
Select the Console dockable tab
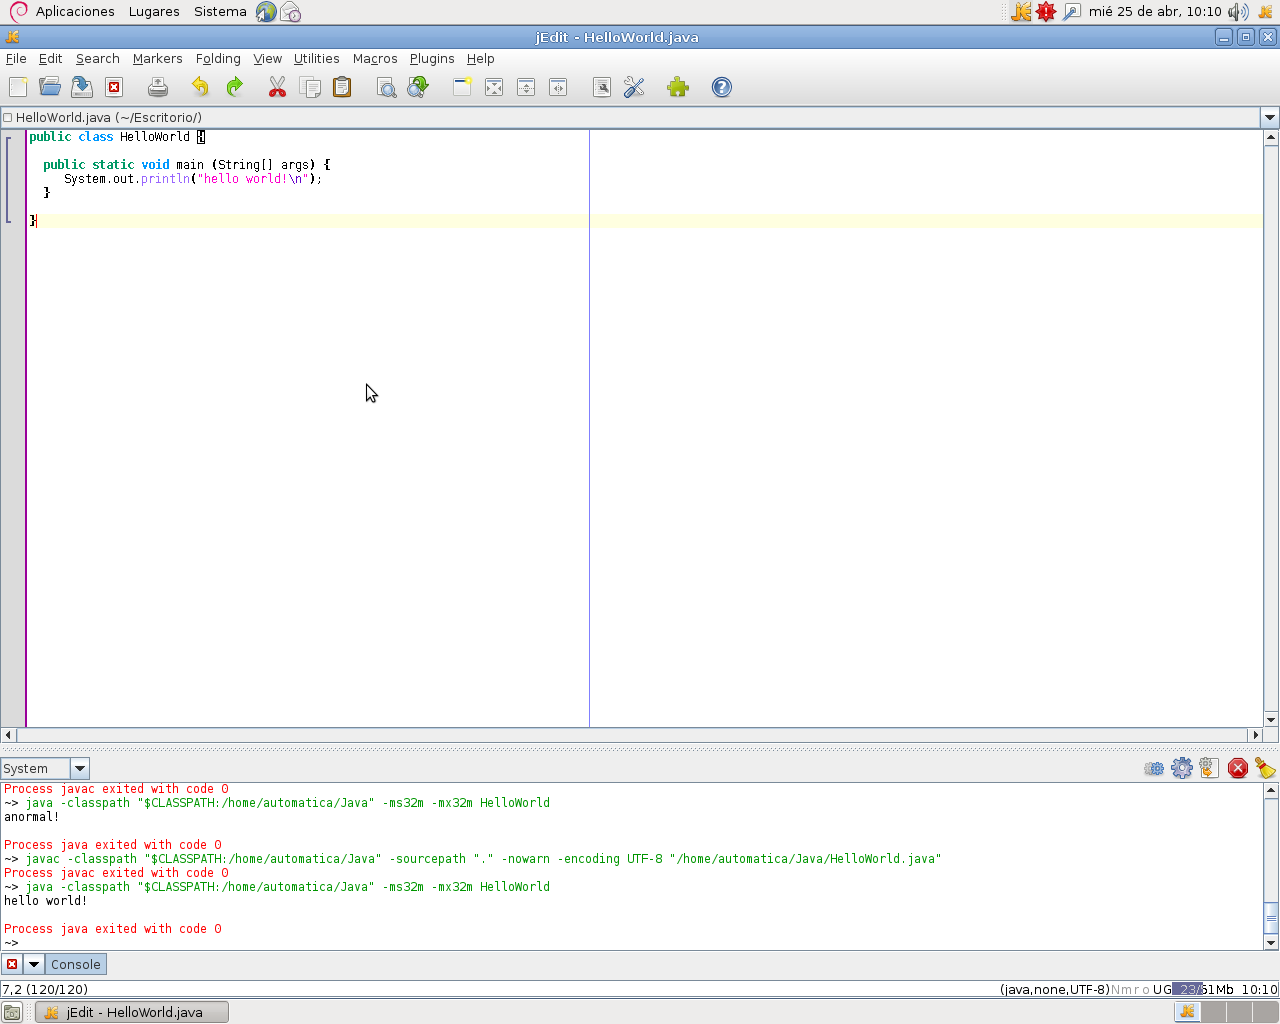(x=76, y=964)
